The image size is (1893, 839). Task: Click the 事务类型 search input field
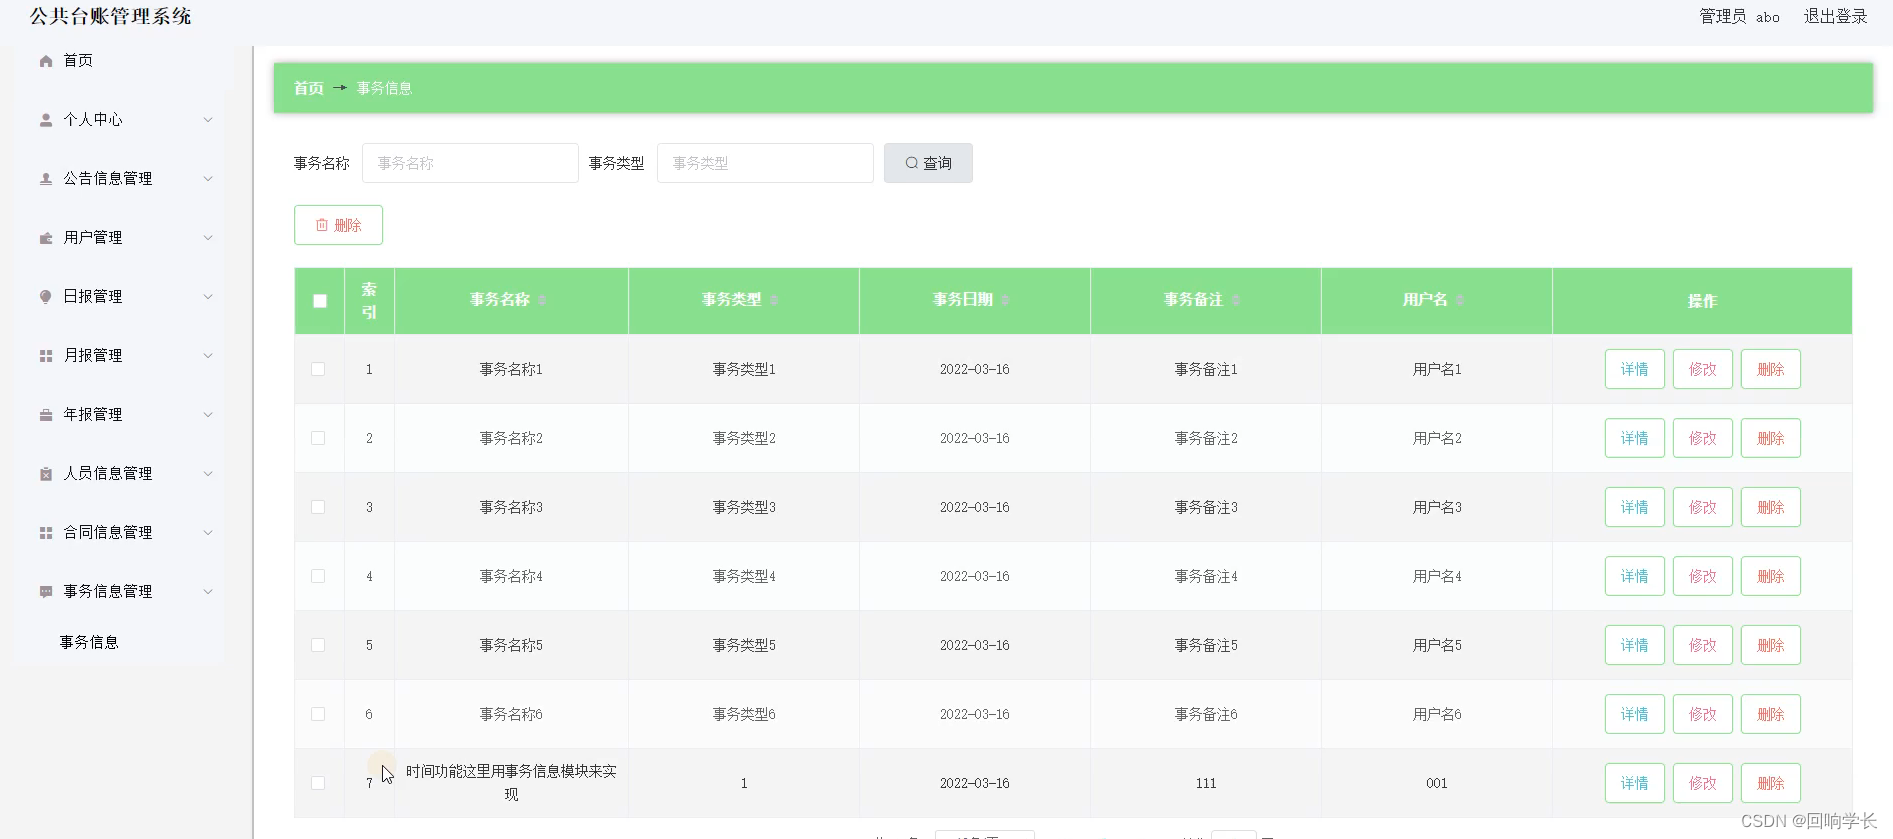point(765,163)
